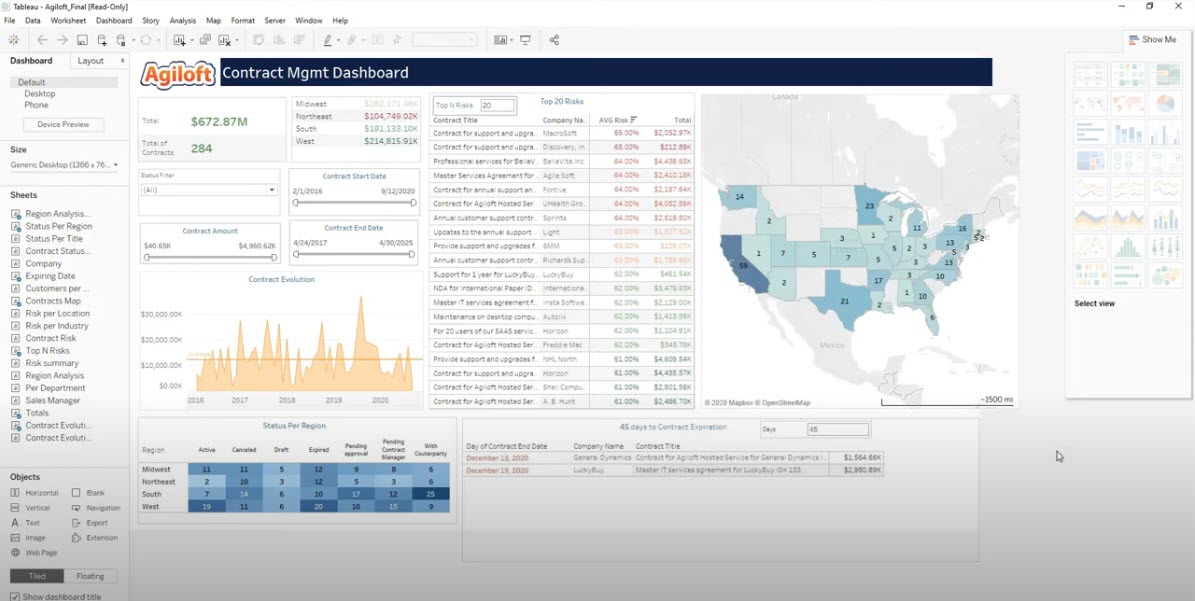This screenshot has height=601, width=1195.
Task: Select the Status Per Region sheet
Action: [59, 226]
